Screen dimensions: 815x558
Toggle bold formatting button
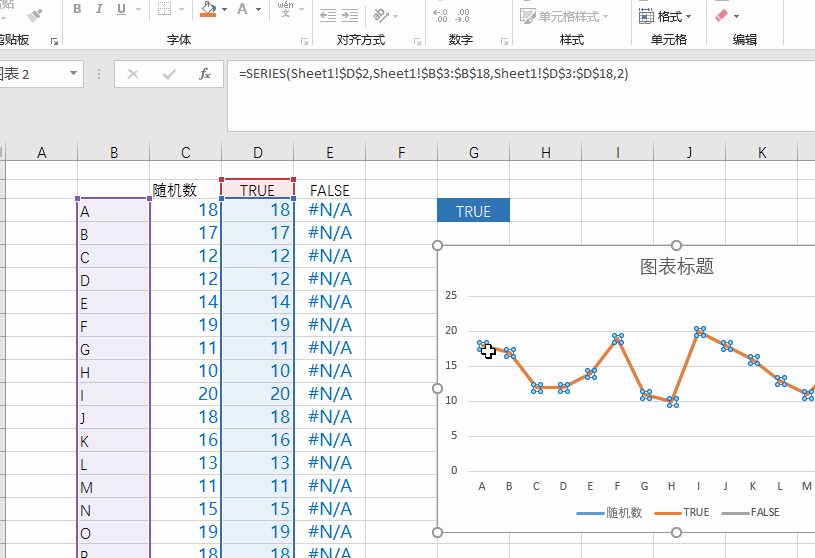(77, 9)
